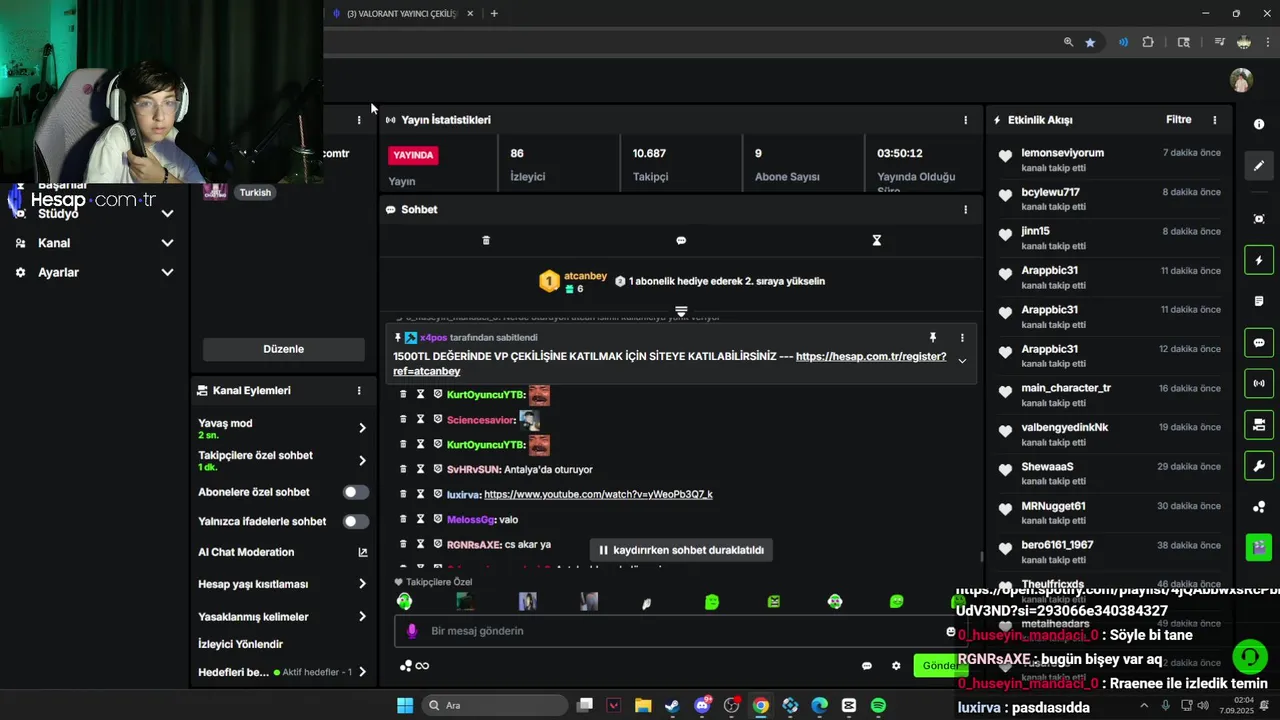Open Steam from the Windows taskbar
Viewport: 1280px width, 720px height.
(672, 705)
